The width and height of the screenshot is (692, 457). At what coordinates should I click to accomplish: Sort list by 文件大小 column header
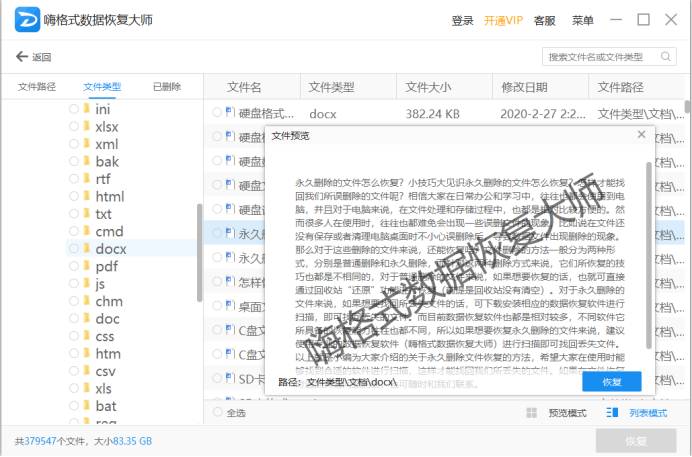click(x=430, y=87)
